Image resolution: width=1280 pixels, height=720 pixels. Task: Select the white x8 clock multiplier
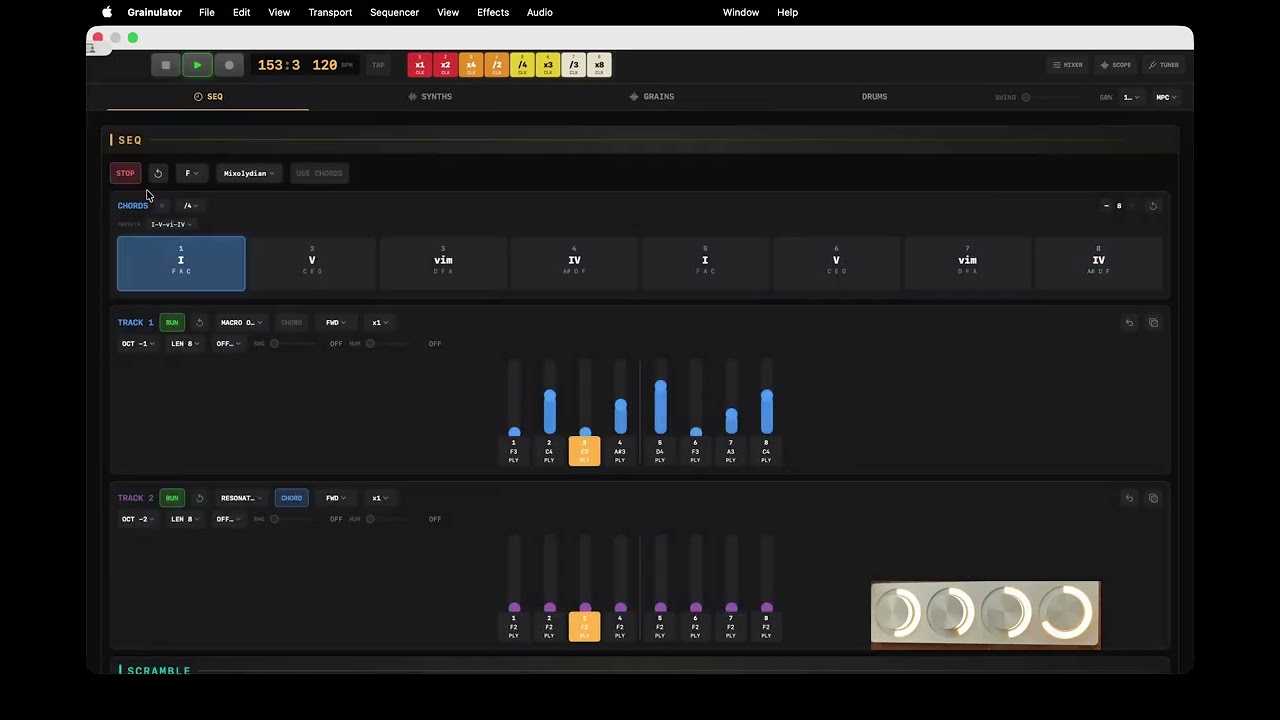click(599, 65)
